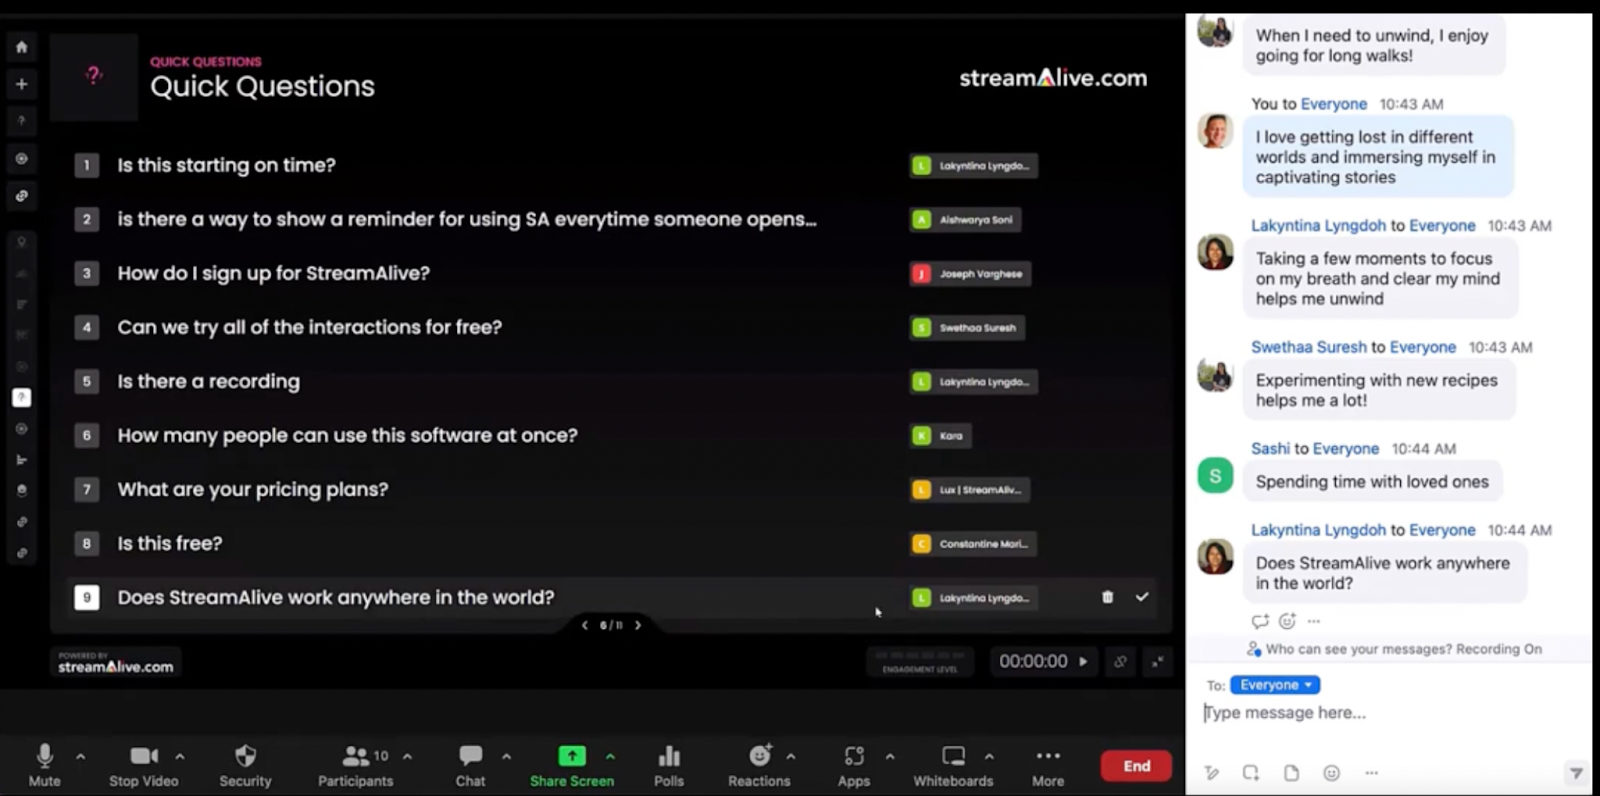
Task: Open the Home icon in StreamAlive sidebar
Action: coord(21,47)
